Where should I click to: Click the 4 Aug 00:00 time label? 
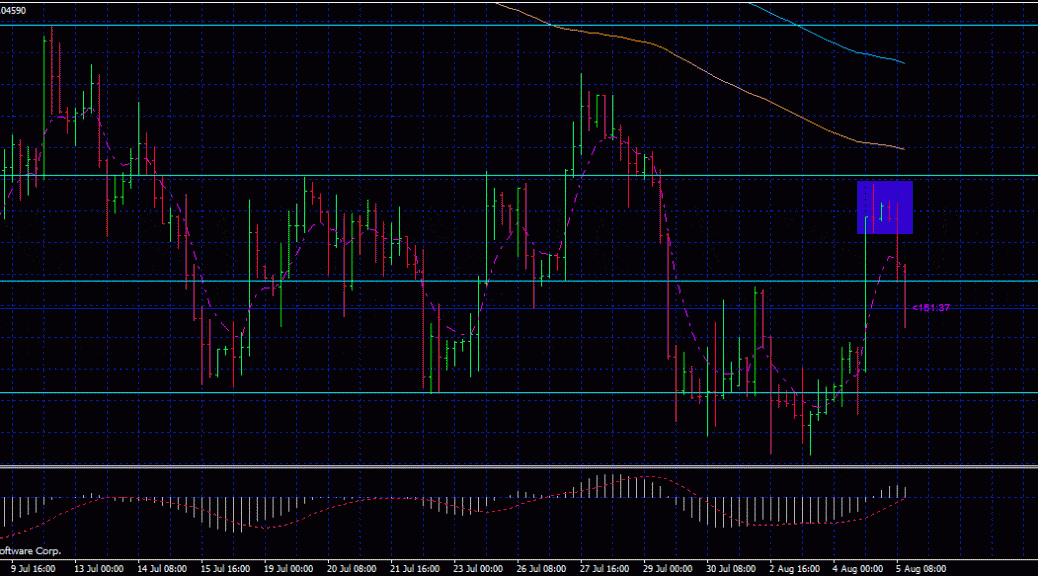(x=857, y=569)
